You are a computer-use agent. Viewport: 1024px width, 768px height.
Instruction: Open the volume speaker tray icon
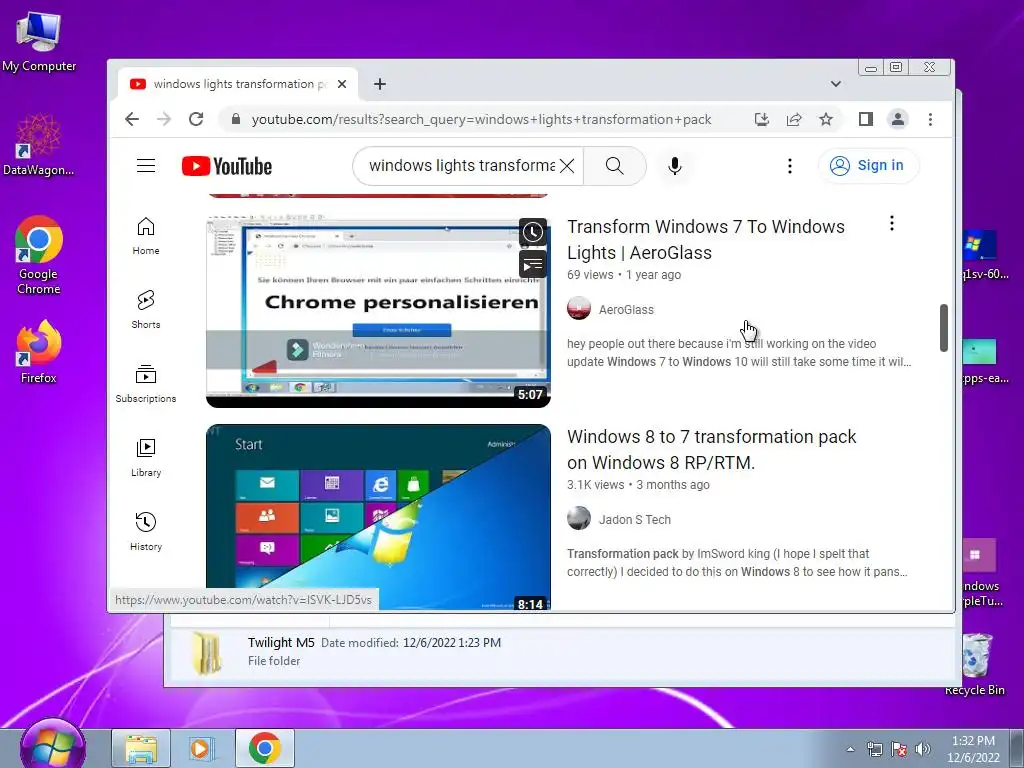click(x=922, y=749)
